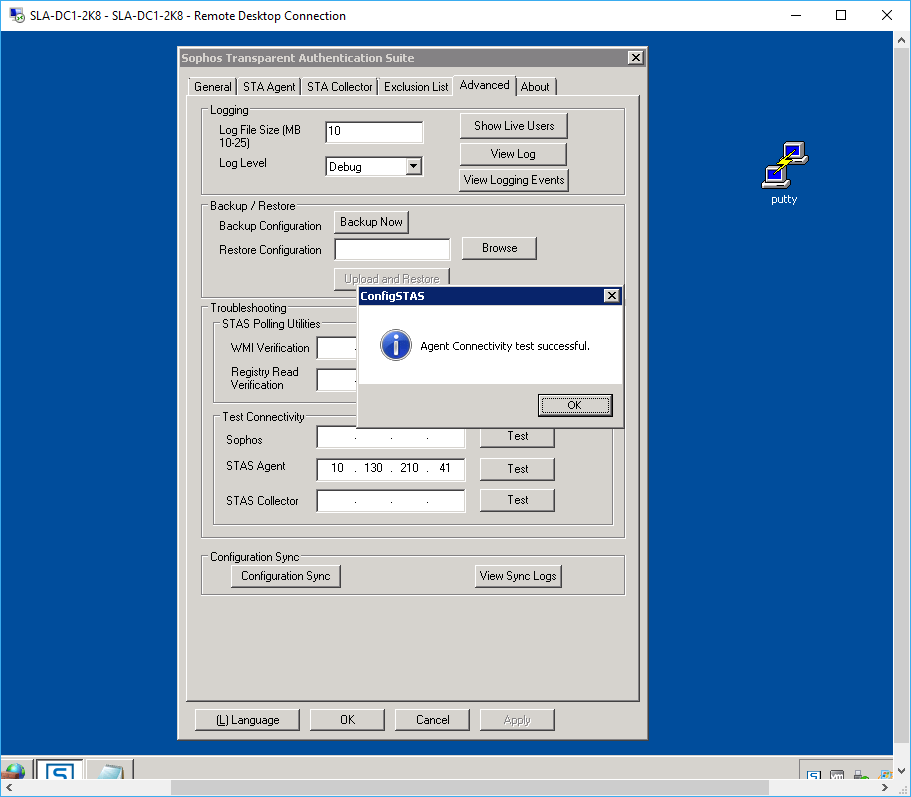Screen dimensions: 911x797
Task: Click the horizontal scrollbar right arrow
Action: [885, 788]
